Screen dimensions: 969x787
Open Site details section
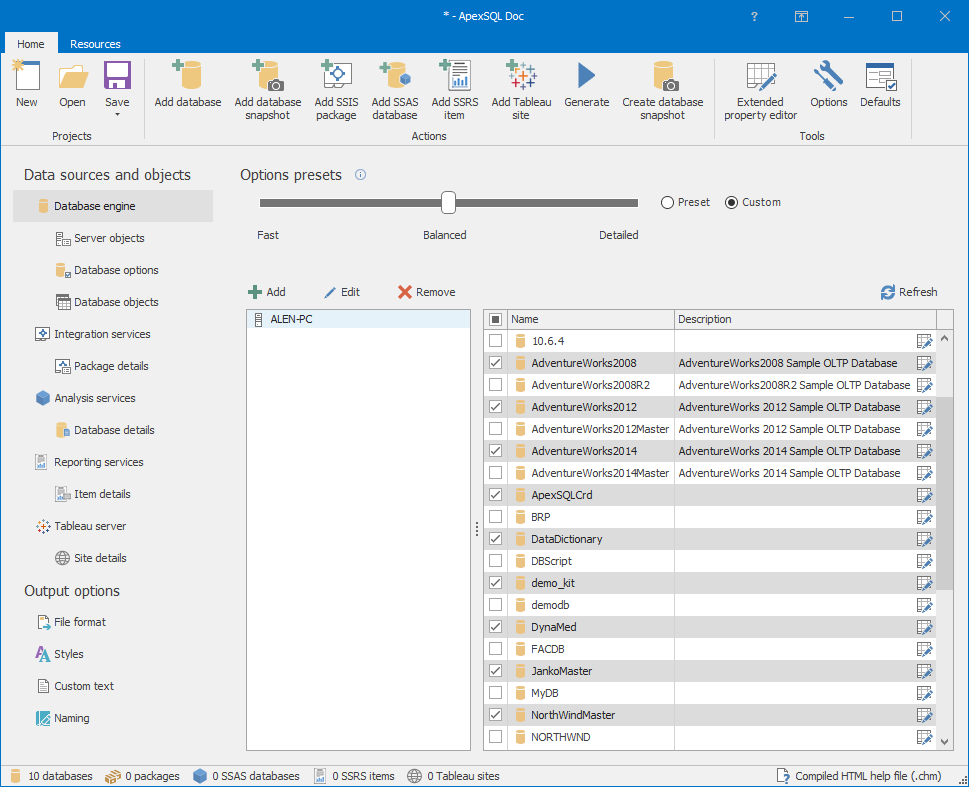91,558
